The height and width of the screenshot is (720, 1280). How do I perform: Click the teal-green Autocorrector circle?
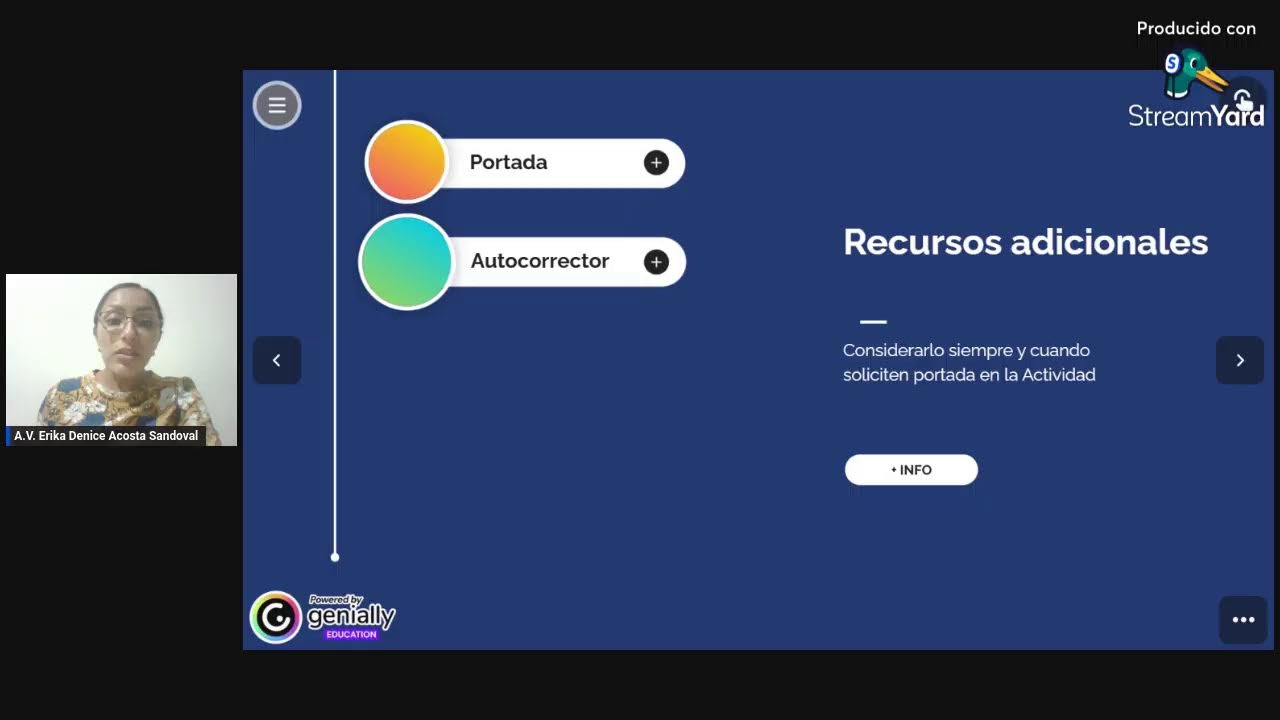pos(406,262)
